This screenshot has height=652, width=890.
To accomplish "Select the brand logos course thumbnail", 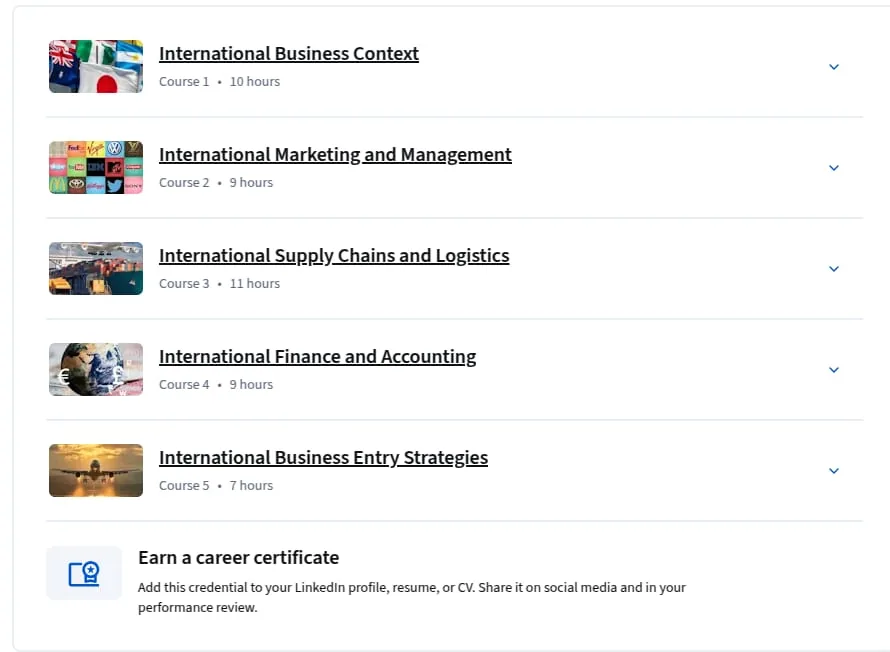I will tap(96, 167).
